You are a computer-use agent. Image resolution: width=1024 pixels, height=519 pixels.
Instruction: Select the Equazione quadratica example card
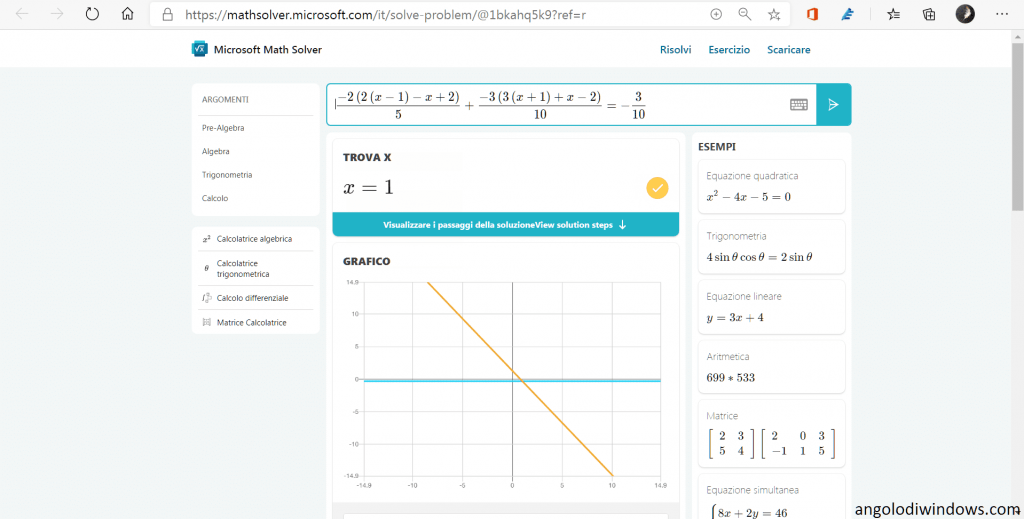pyautogui.click(x=770, y=186)
